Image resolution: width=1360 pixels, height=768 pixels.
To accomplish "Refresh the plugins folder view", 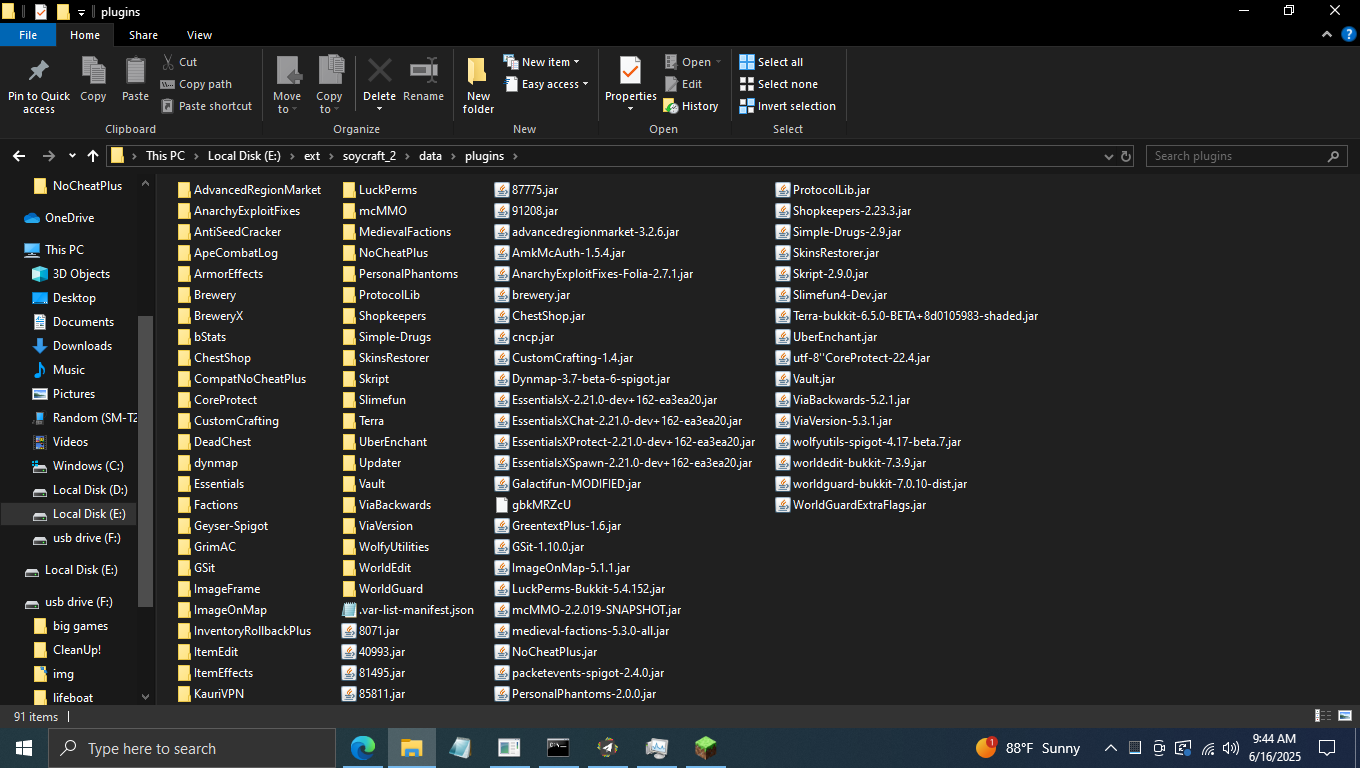I will (x=1126, y=156).
